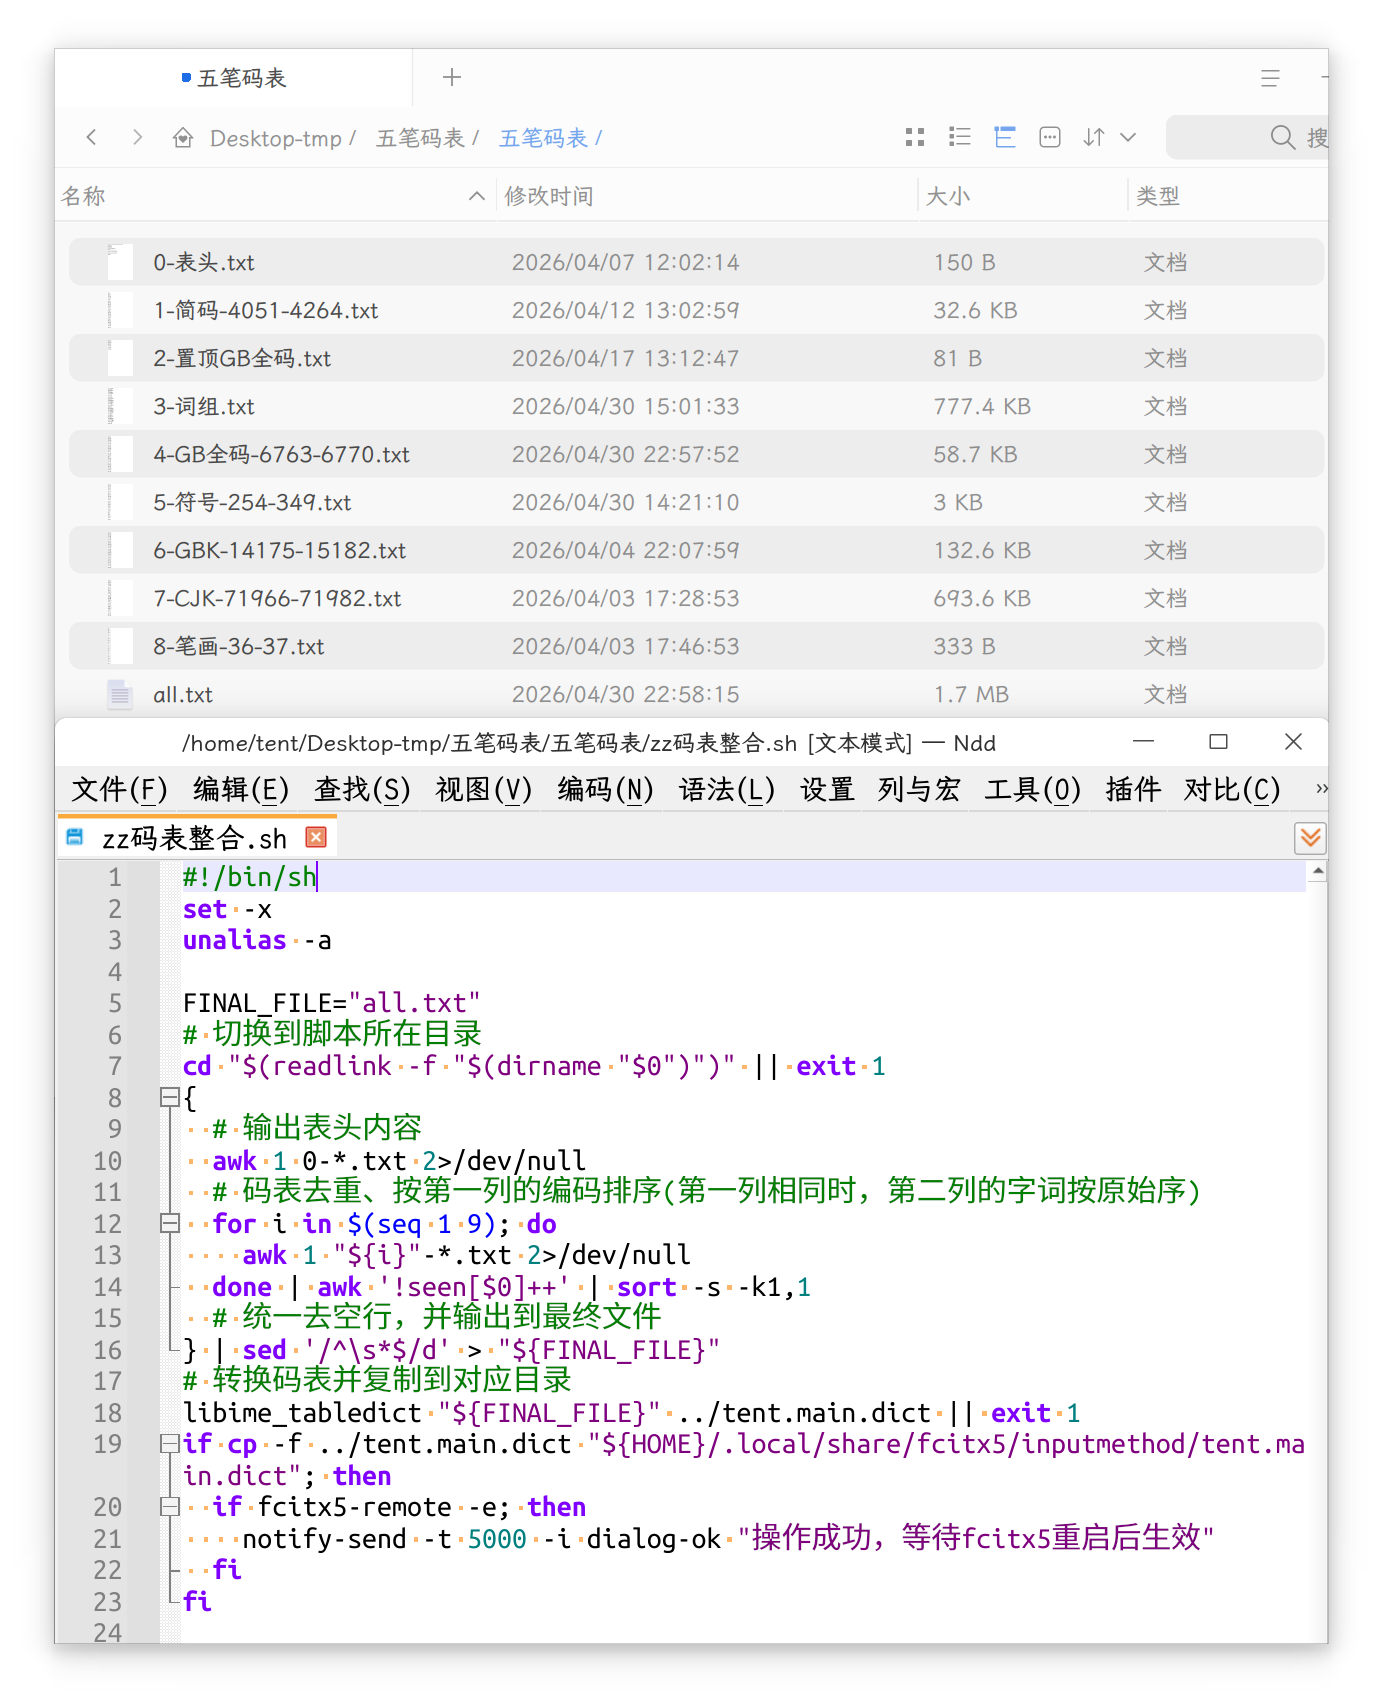Viewport: 1383px width, 1704px height.
Task: Click the all.txt file icon
Action: point(120,694)
